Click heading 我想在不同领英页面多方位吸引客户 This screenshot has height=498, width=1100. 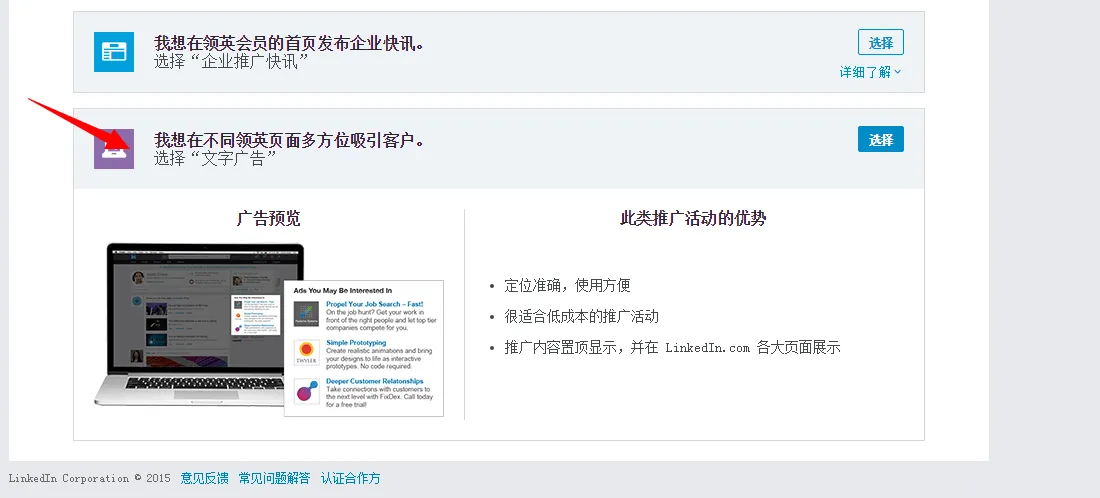pyautogui.click(x=289, y=140)
